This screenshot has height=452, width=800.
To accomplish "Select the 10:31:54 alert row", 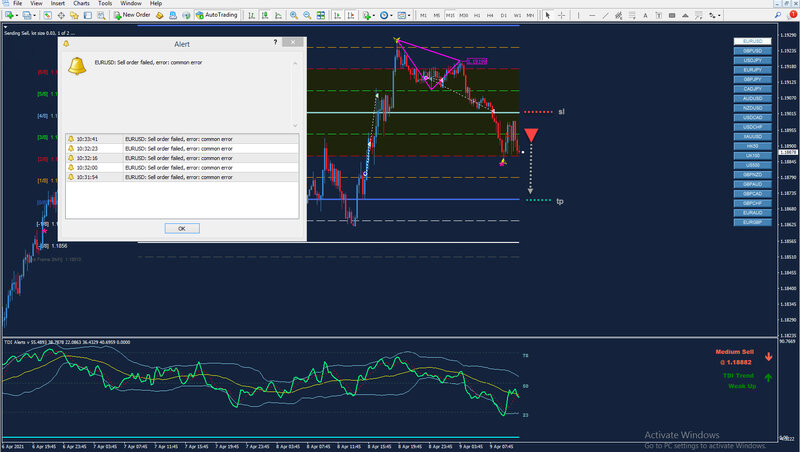I will (182, 177).
